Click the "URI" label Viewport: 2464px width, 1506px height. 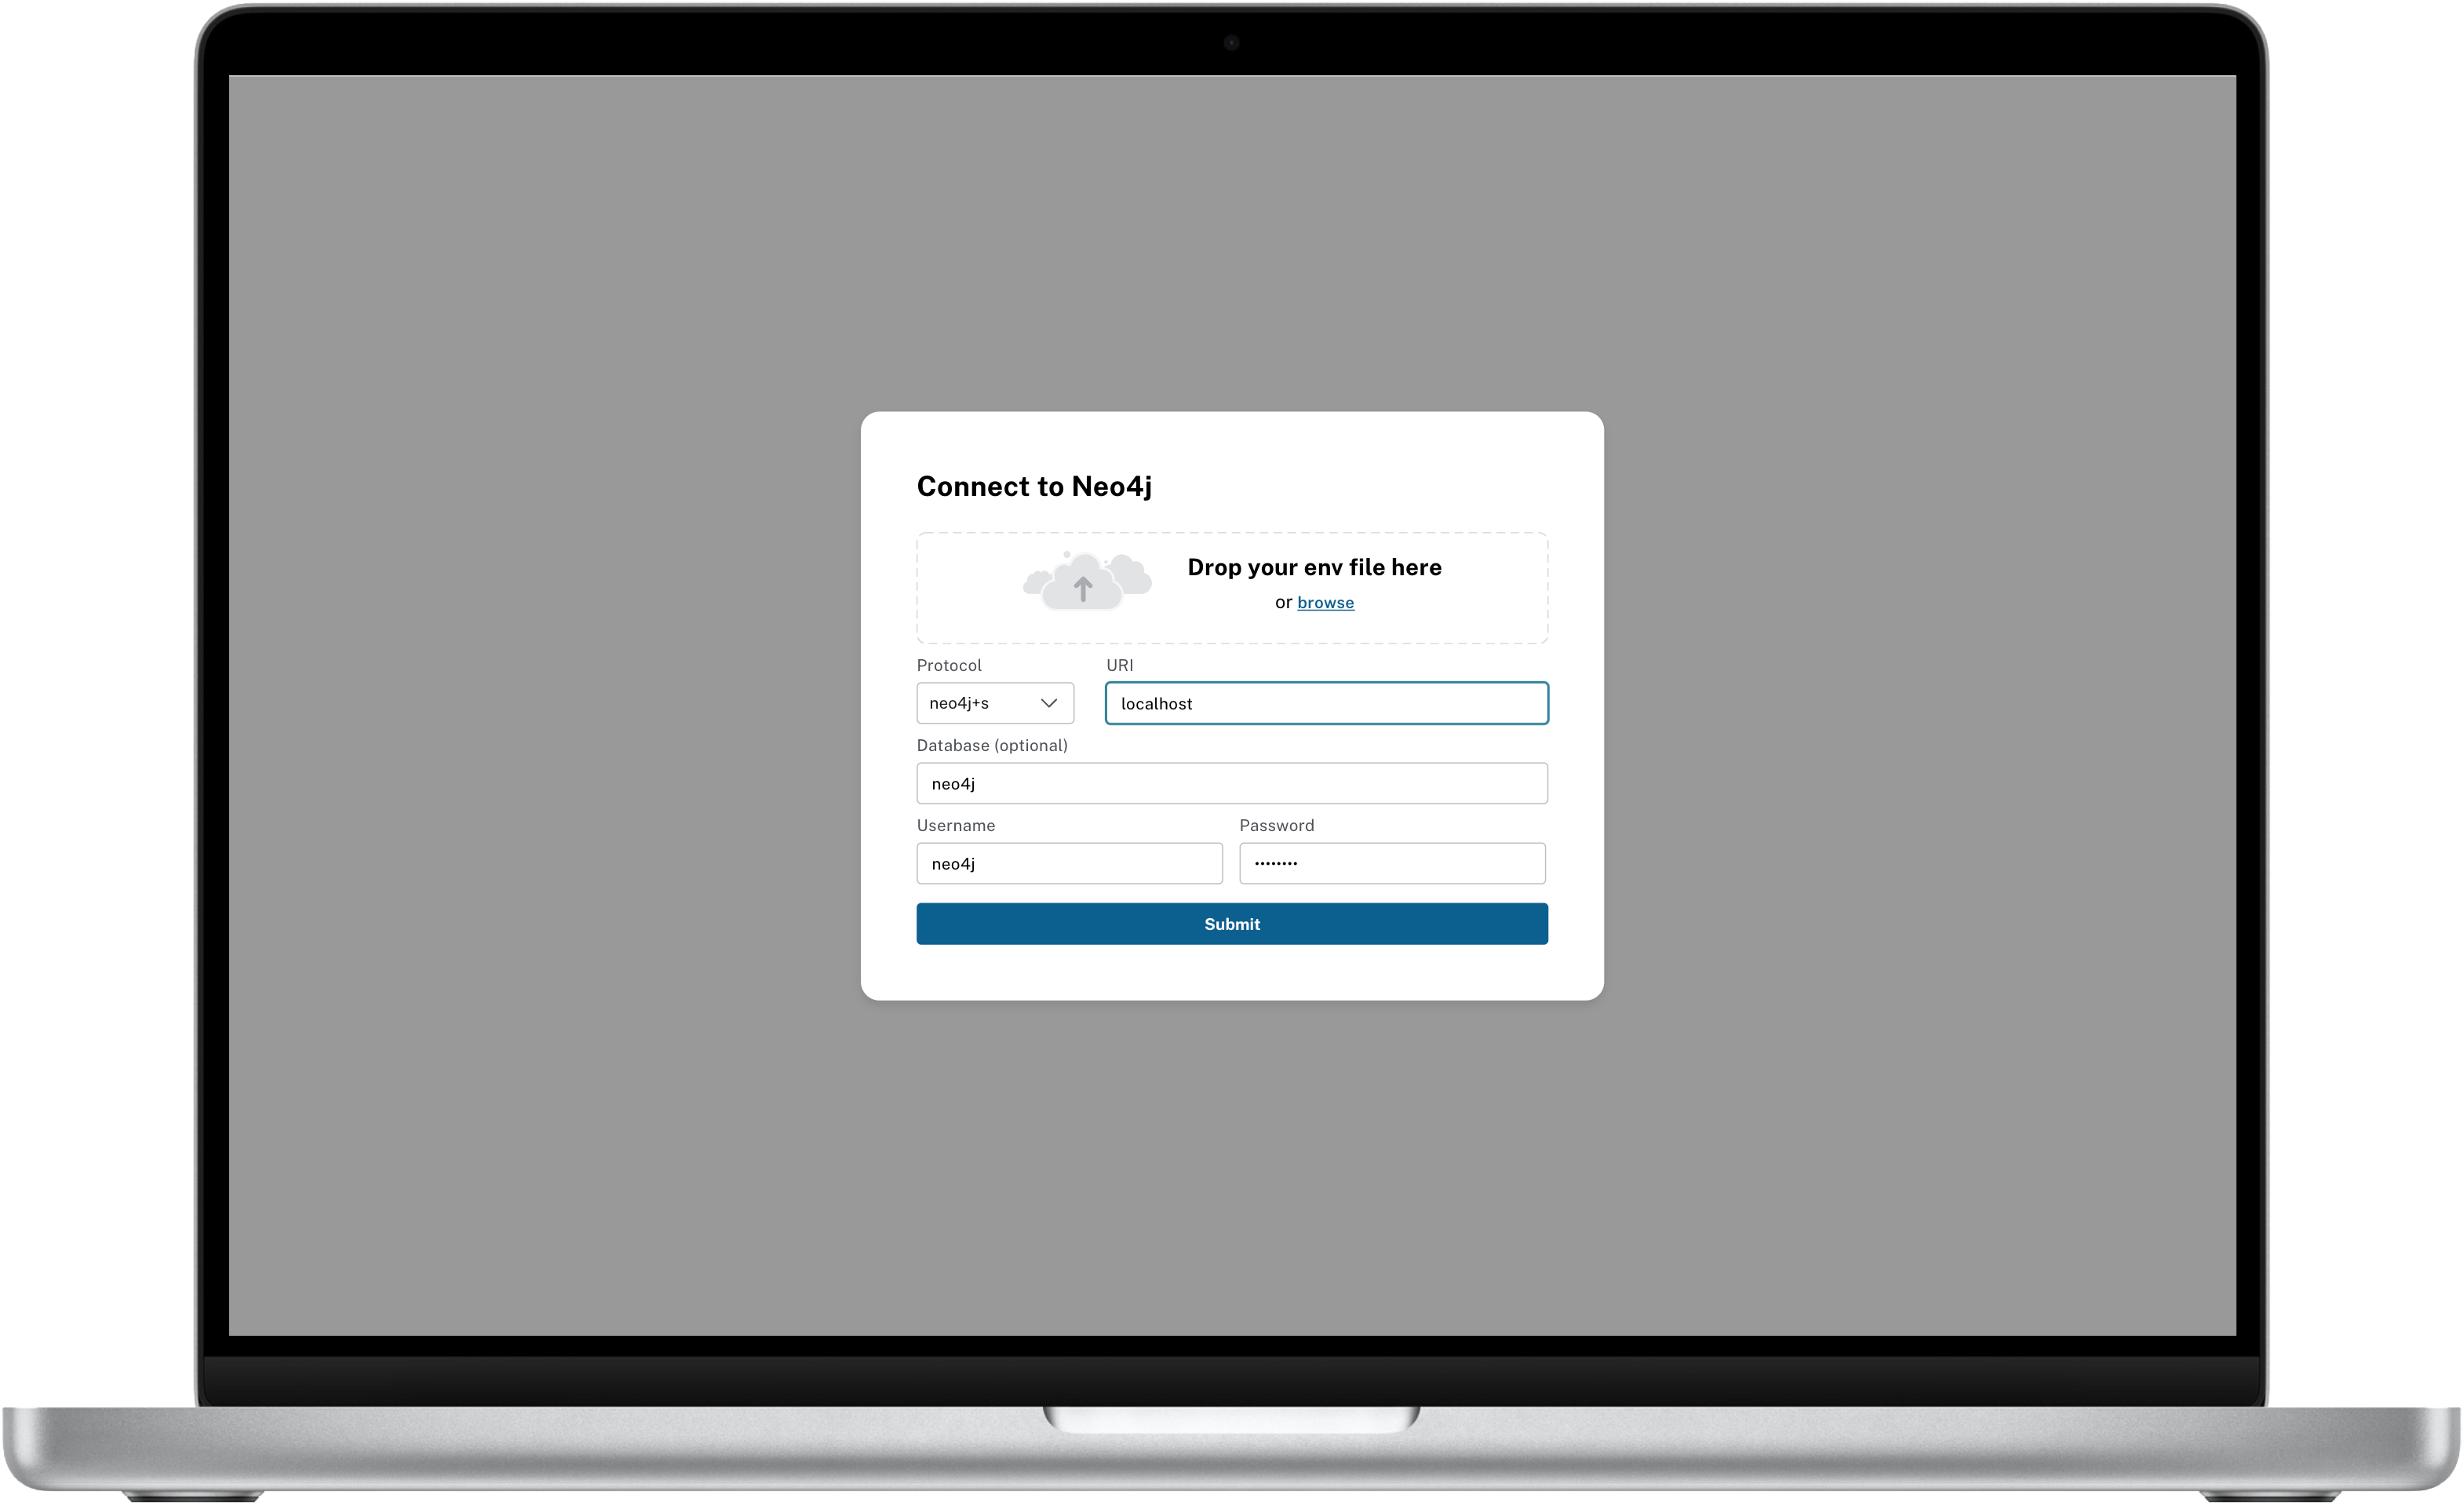(x=1119, y=665)
